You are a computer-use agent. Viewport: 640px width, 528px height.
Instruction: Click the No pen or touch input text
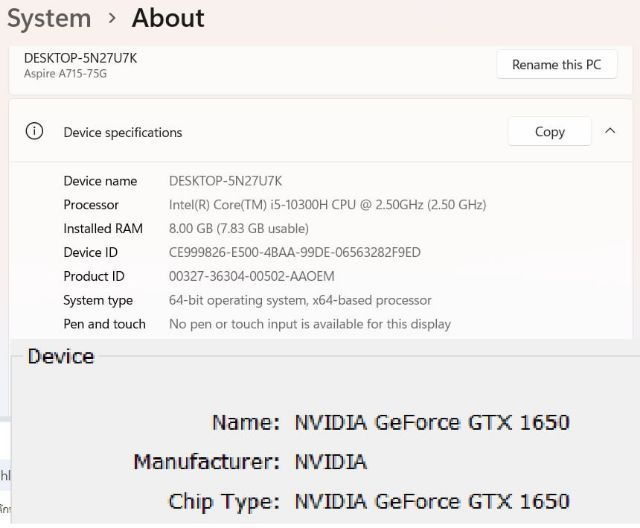(310, 324)
